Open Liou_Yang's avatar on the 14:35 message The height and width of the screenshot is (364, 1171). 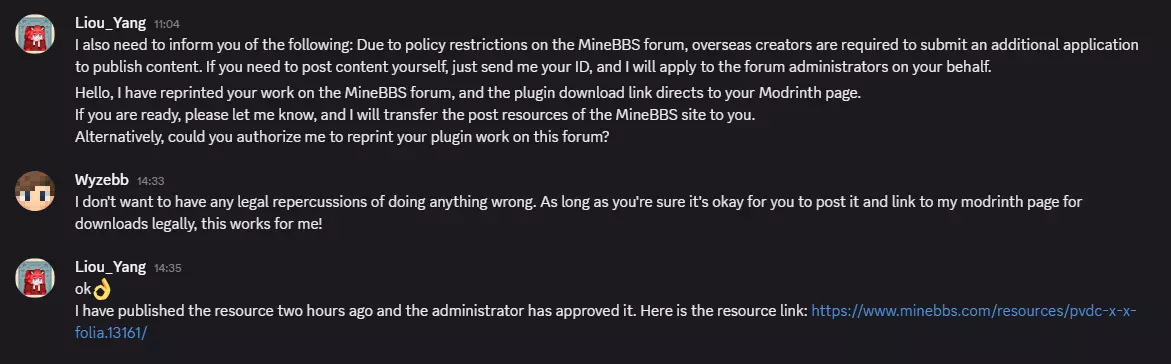35,278
